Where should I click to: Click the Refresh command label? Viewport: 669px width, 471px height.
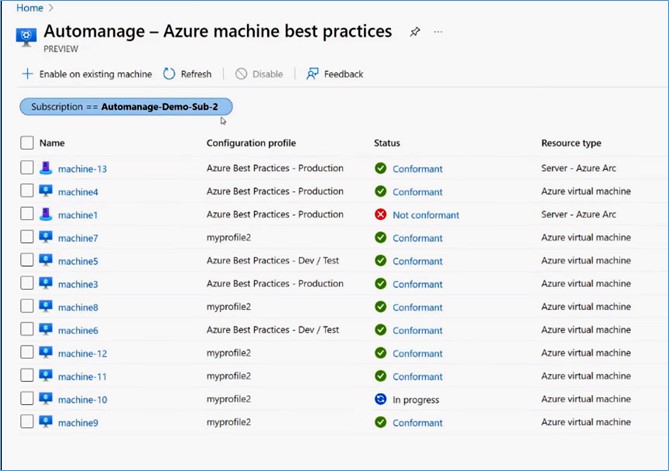196,74
